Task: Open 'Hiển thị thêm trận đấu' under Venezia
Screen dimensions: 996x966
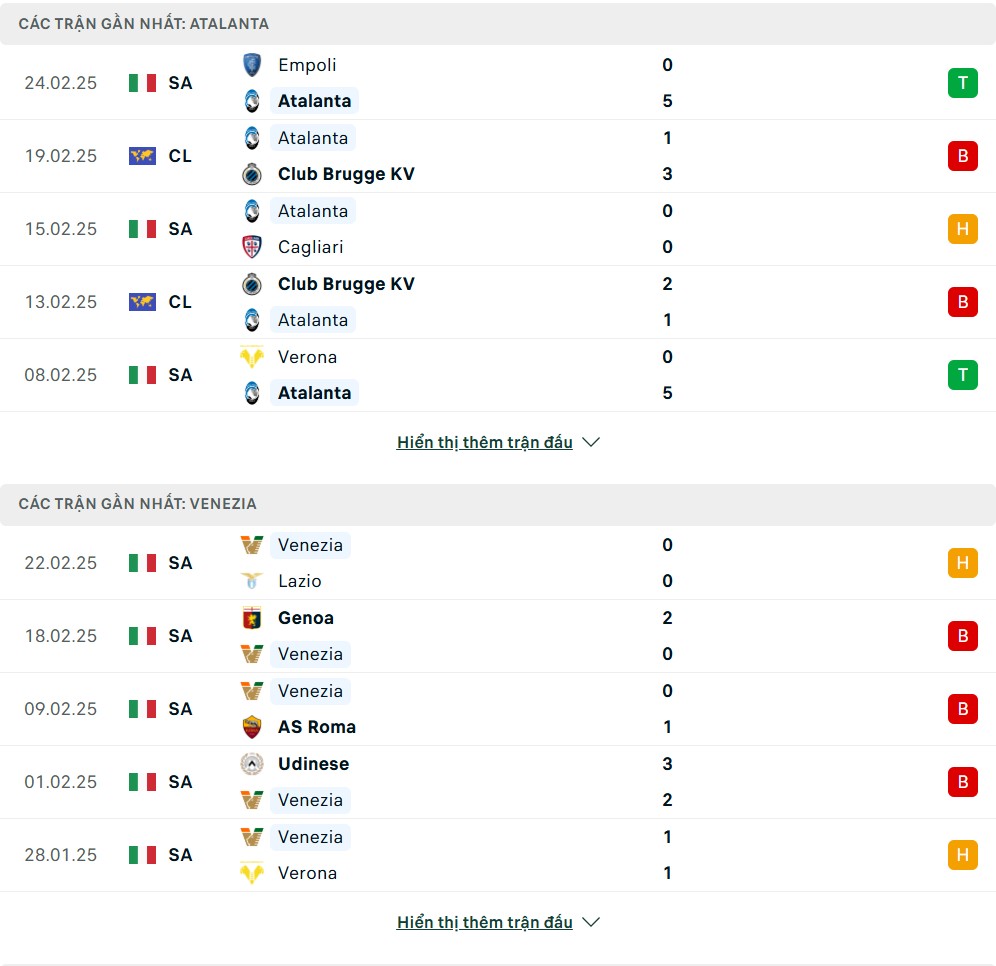Action: 484,922
